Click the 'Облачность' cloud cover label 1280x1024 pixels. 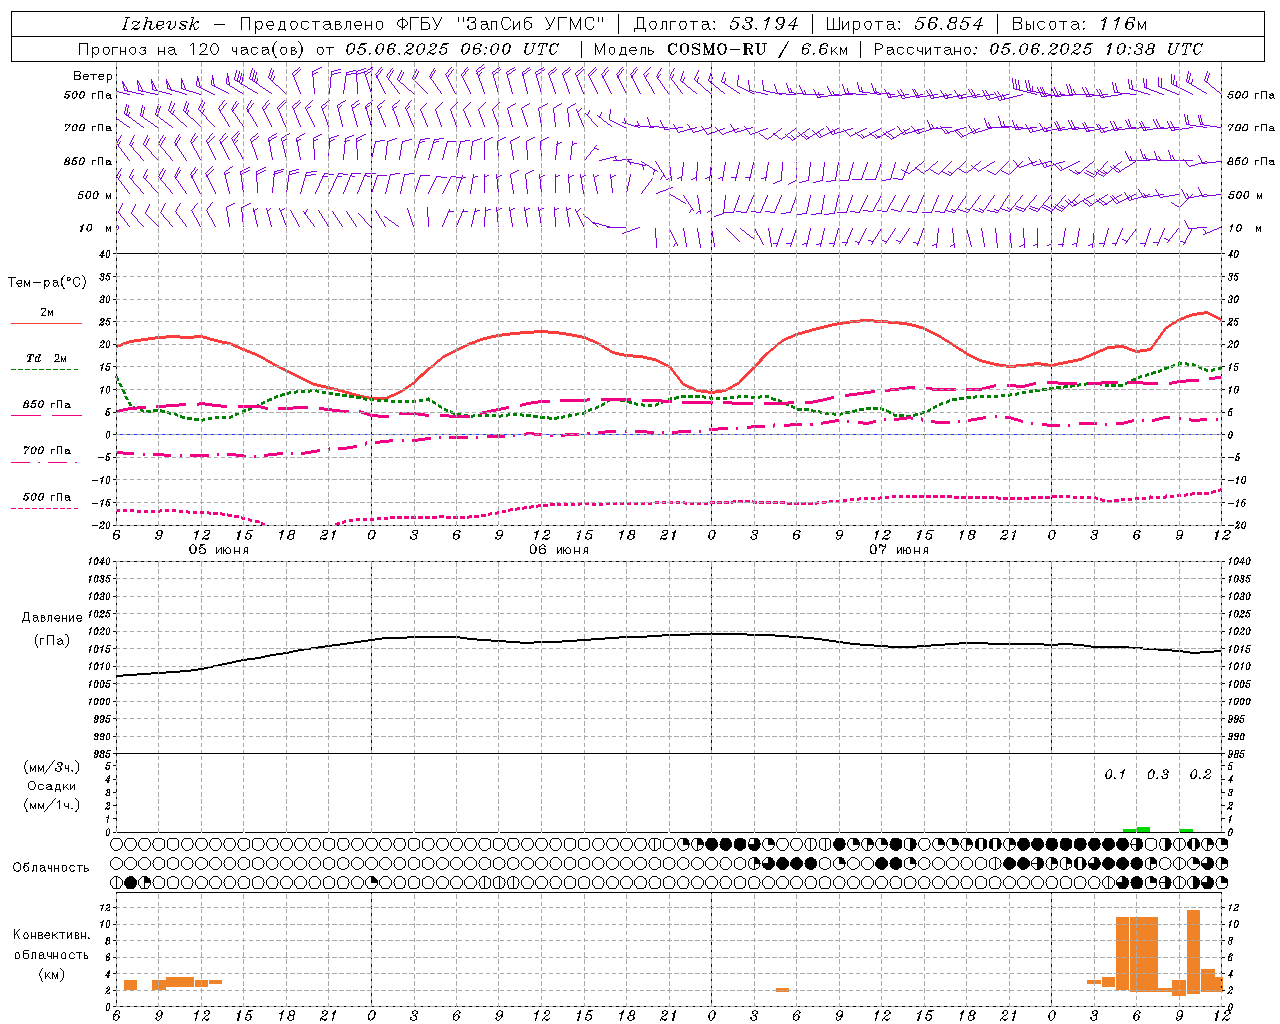coord(51,867)
